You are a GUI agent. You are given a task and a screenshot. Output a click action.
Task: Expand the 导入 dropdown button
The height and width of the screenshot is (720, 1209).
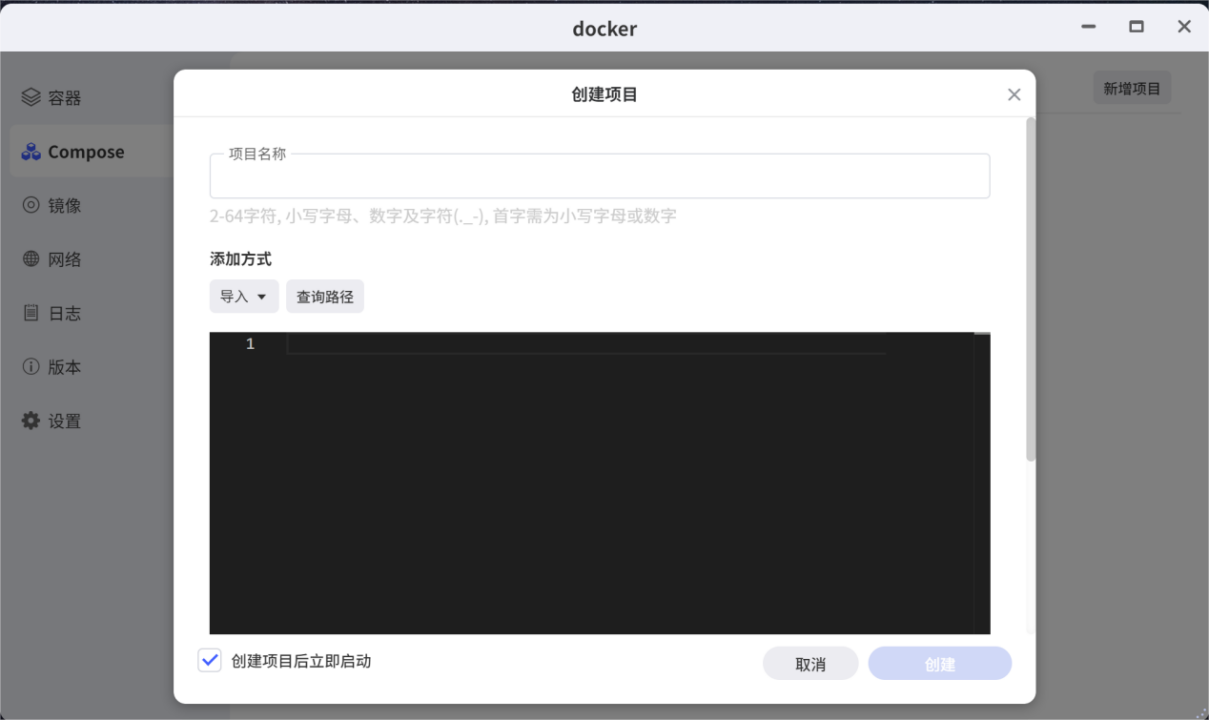pos(244,296)
